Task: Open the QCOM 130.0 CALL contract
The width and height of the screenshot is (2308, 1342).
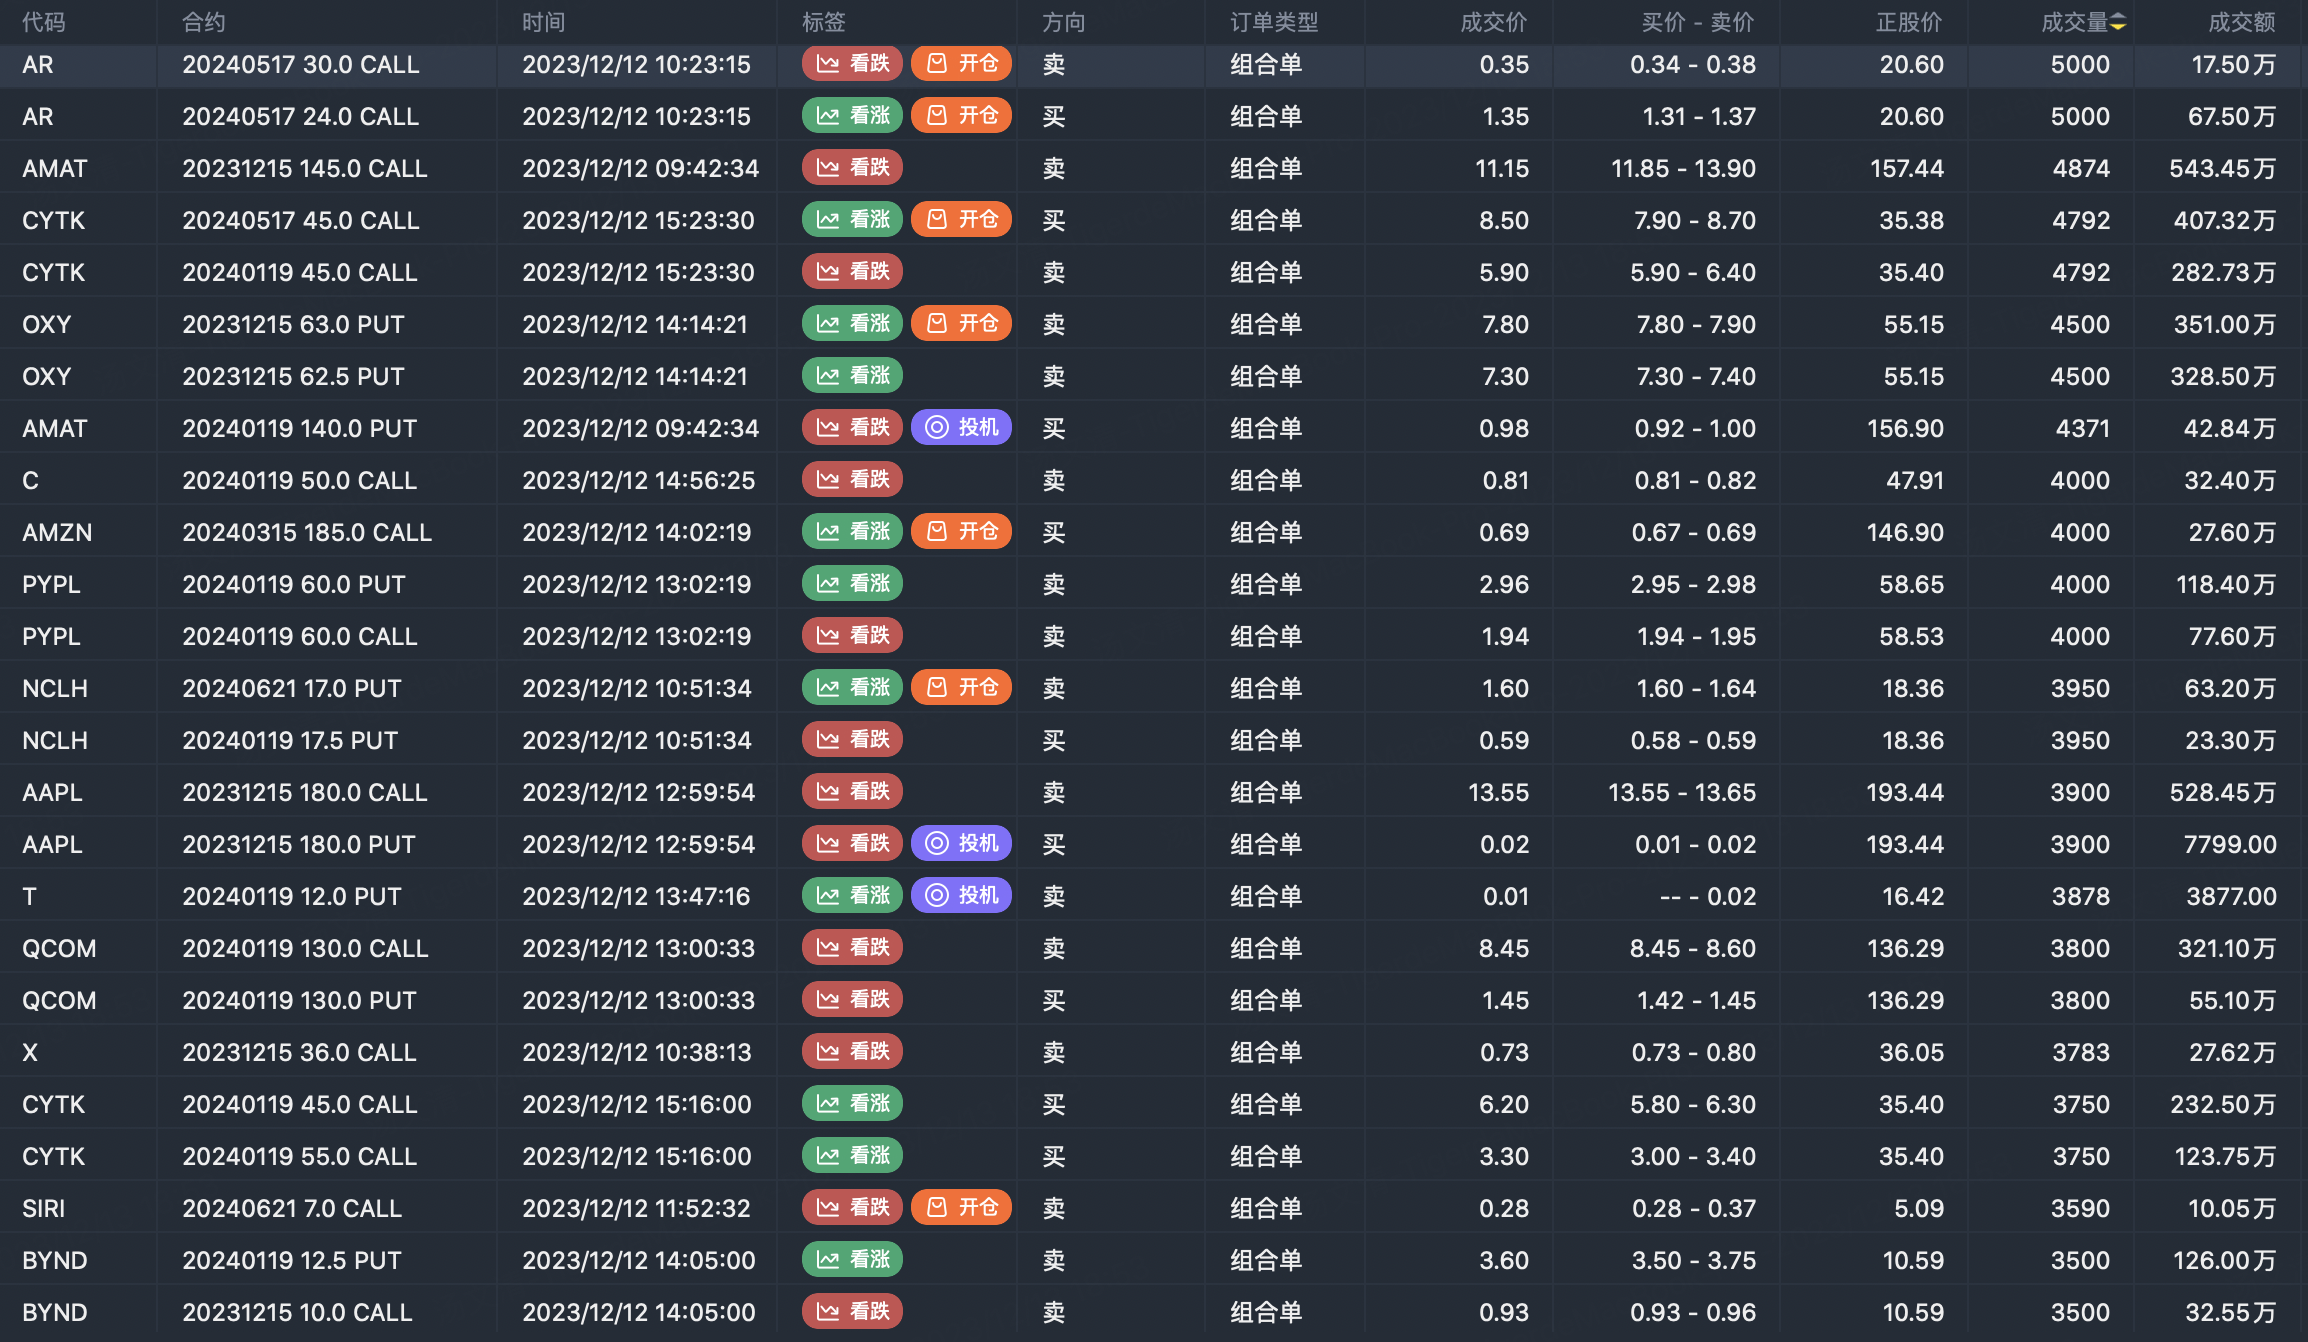Action: [x=305, y=948]
